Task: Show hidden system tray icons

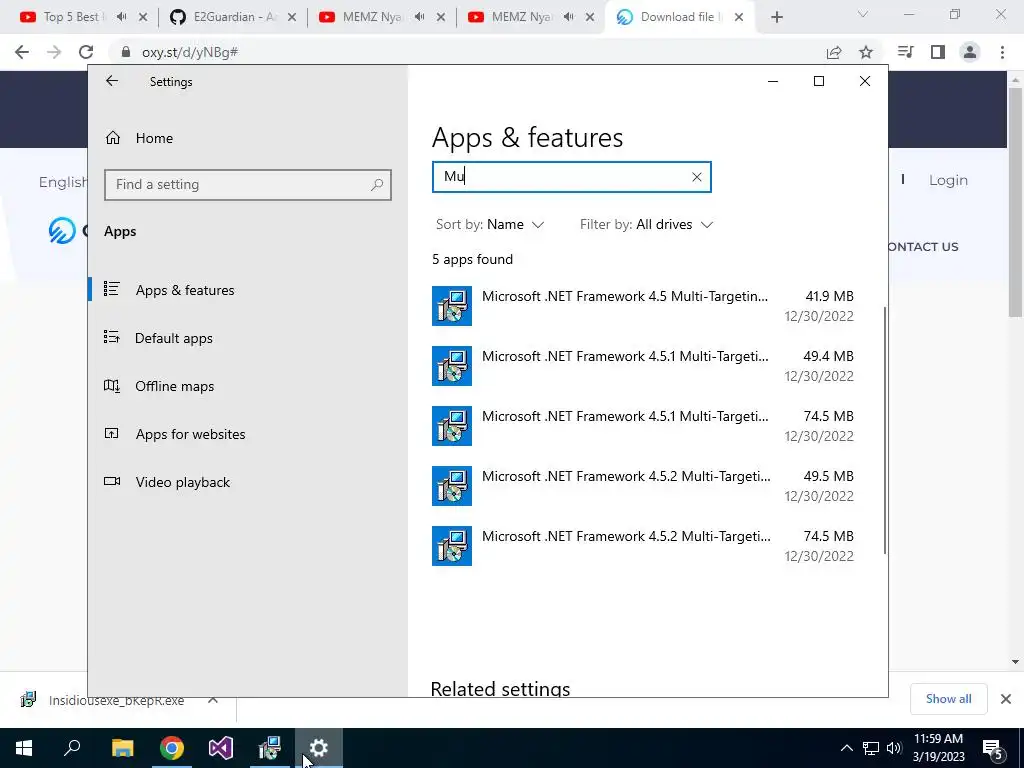Action: (846, 748)
